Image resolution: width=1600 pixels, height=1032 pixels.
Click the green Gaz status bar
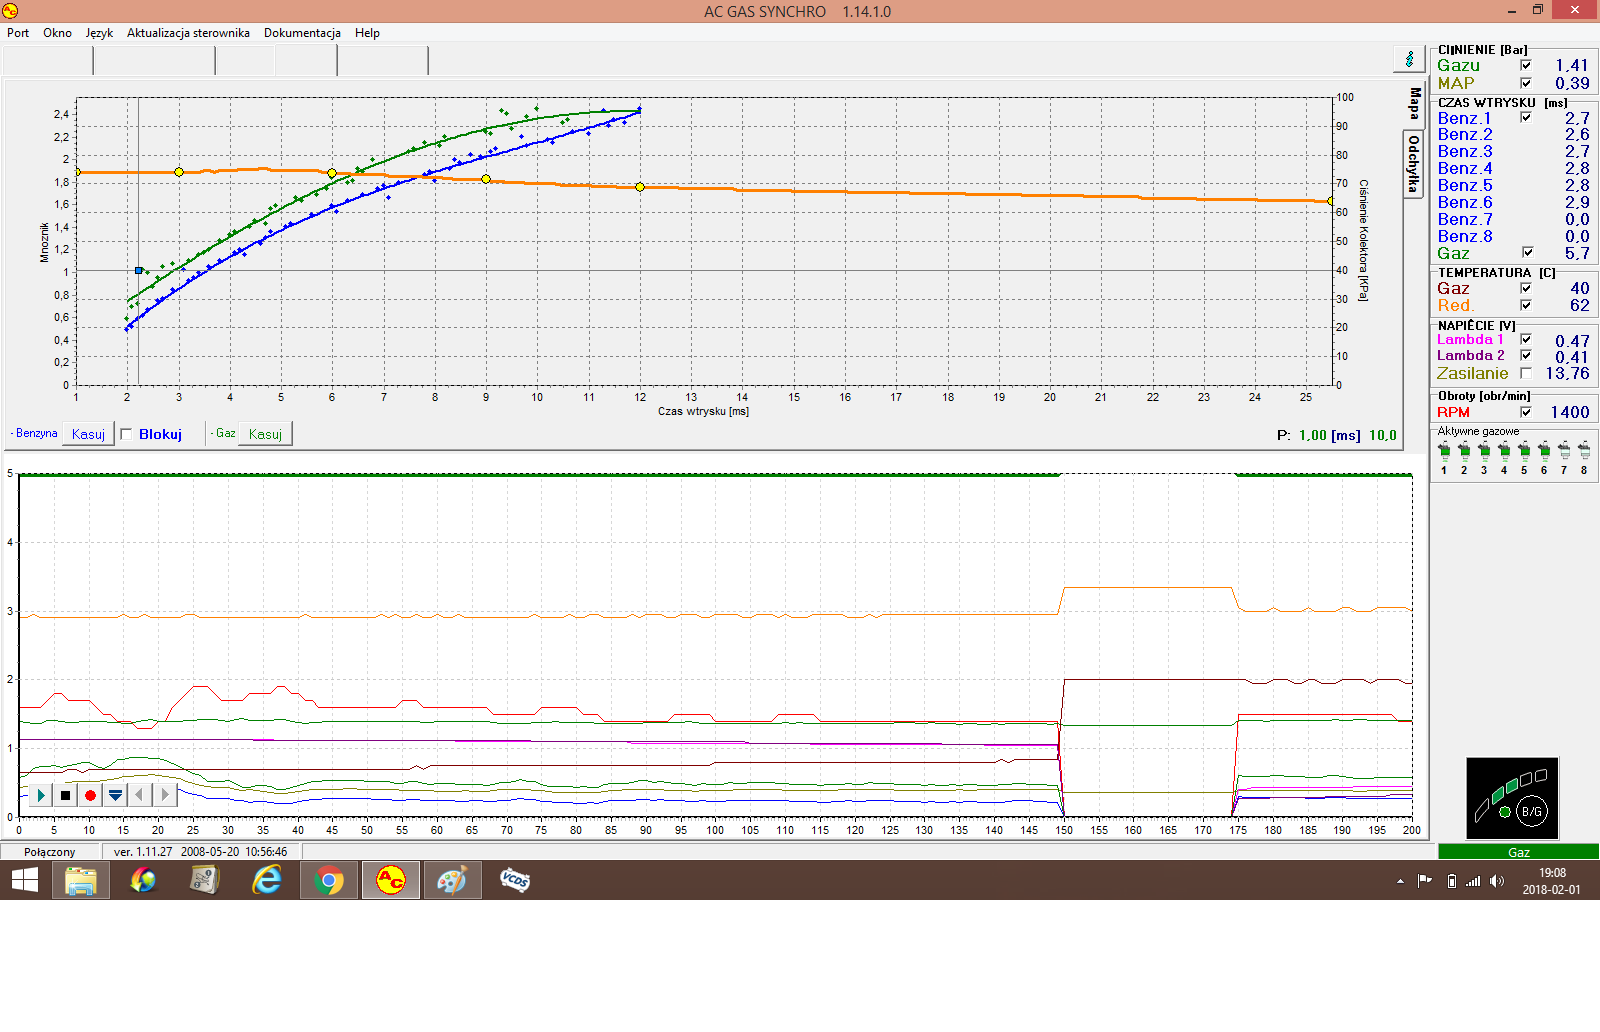1518,852
